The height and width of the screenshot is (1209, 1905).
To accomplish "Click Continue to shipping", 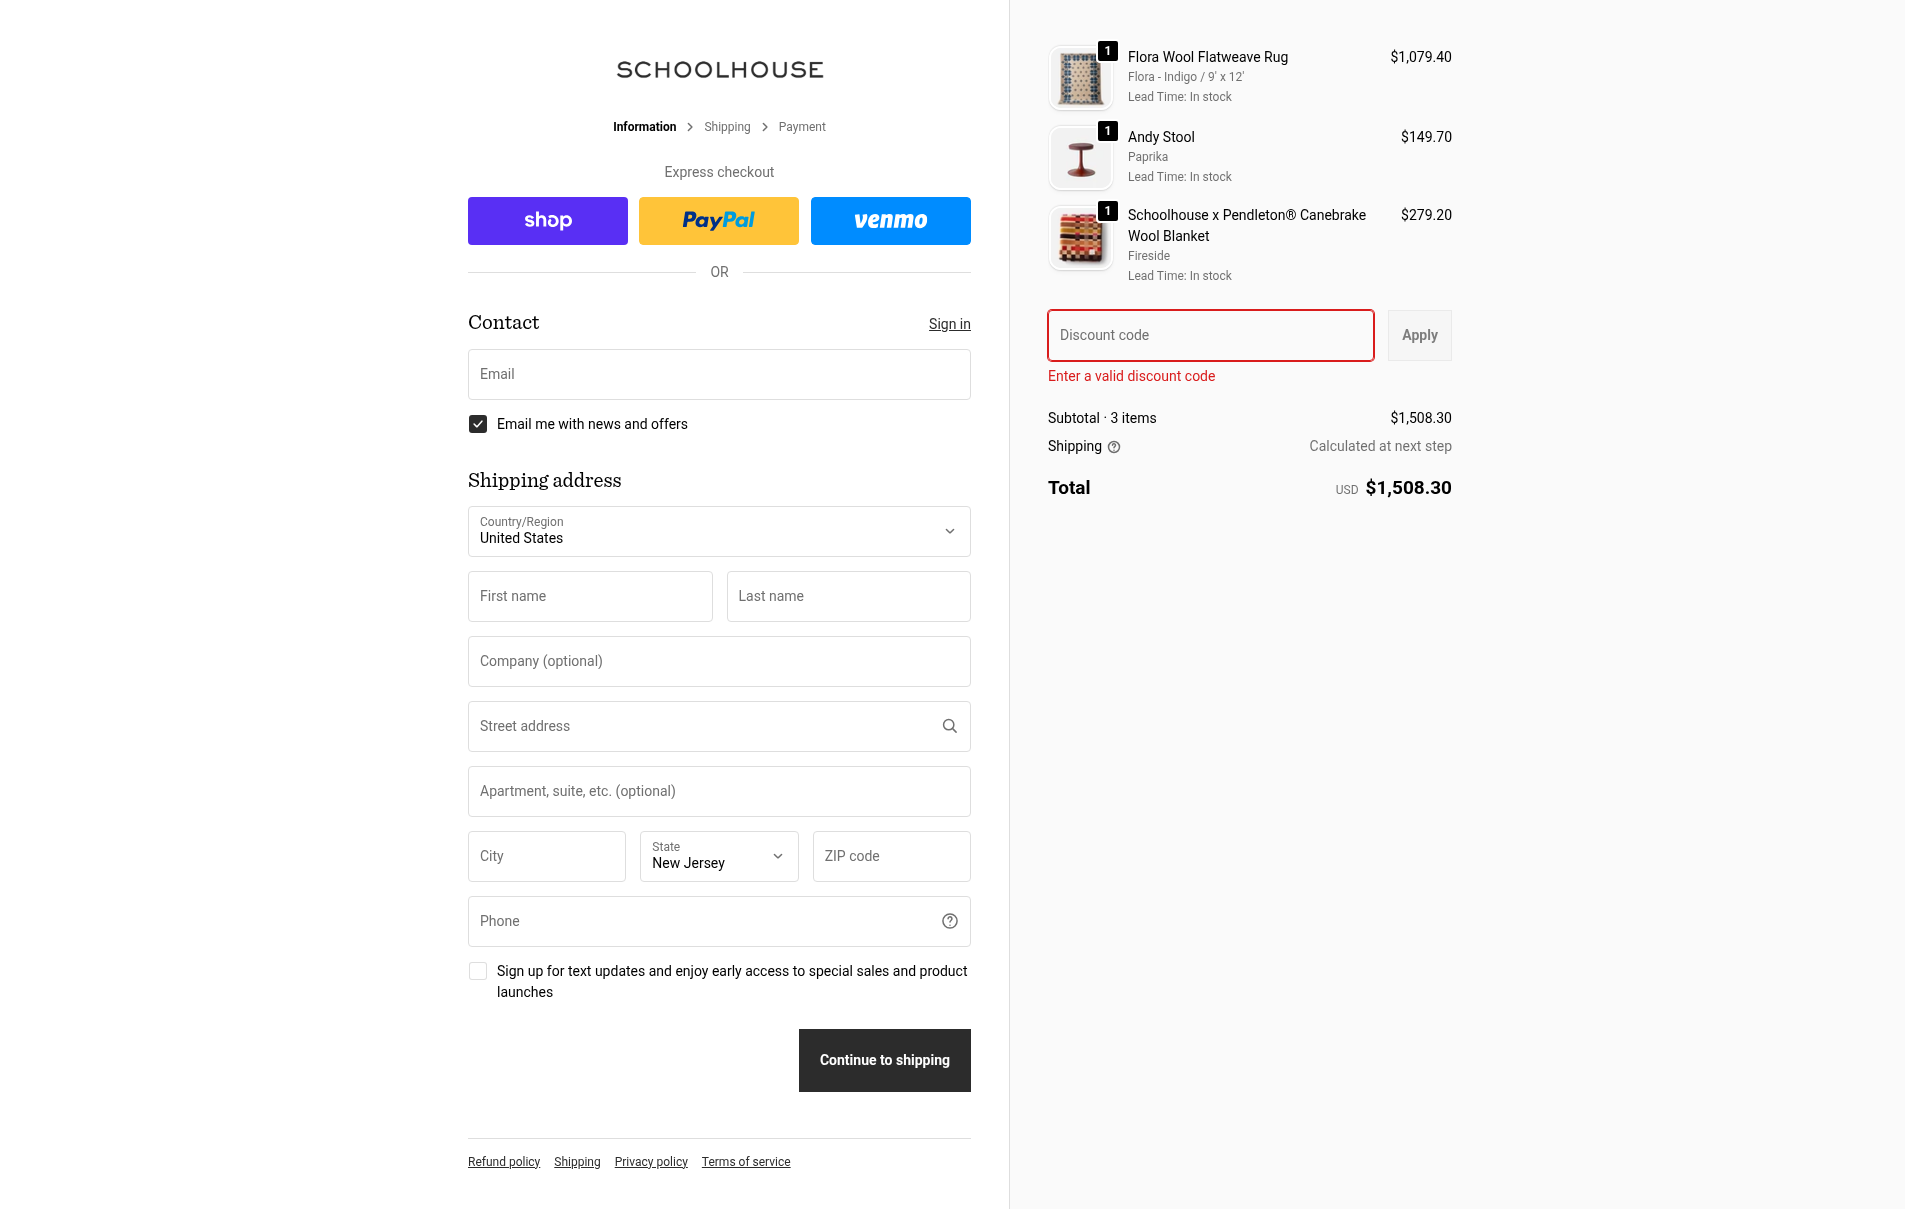I will (884, 1060).
